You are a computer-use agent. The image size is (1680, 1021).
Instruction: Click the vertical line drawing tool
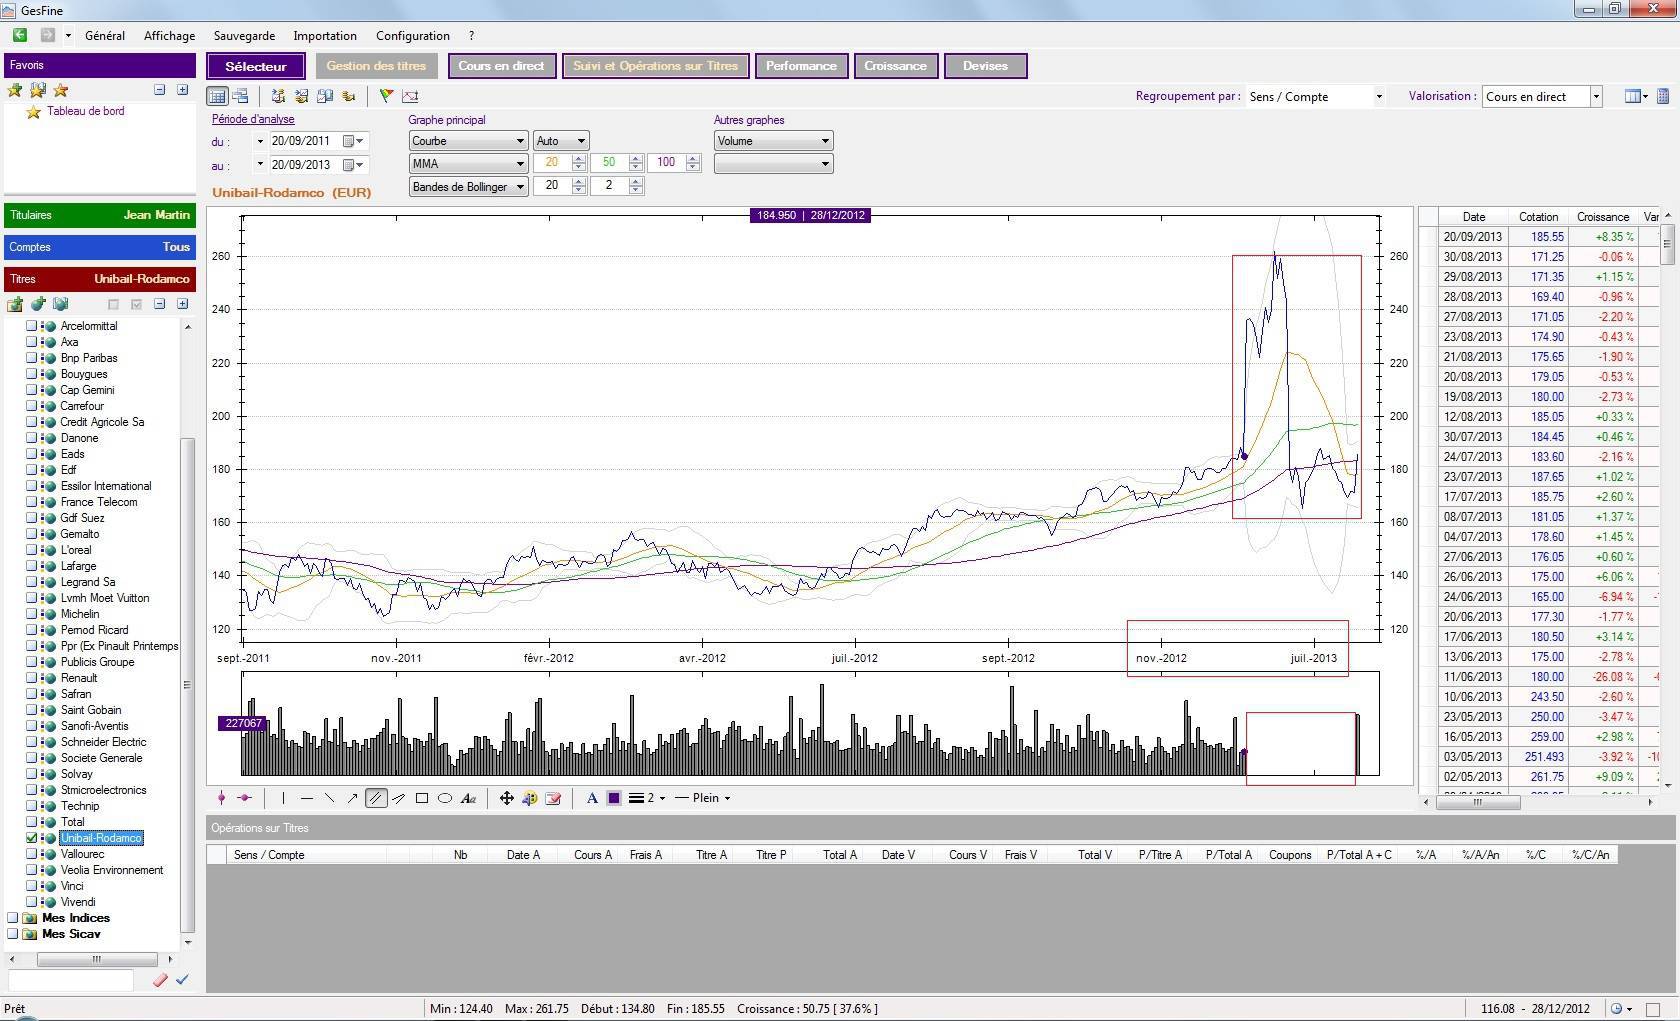tap(283, 798)
